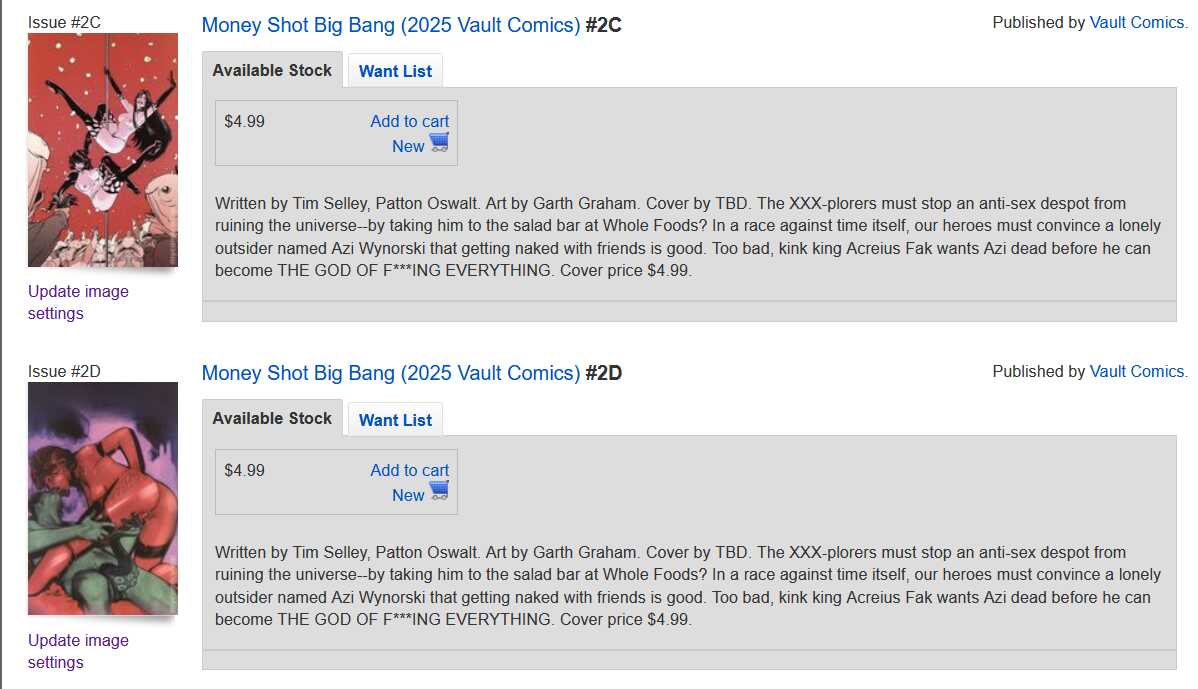The width and height of the screenshot is (1198, 689).
Task: Switch to Want List tab for #2D
Action: 395,420
